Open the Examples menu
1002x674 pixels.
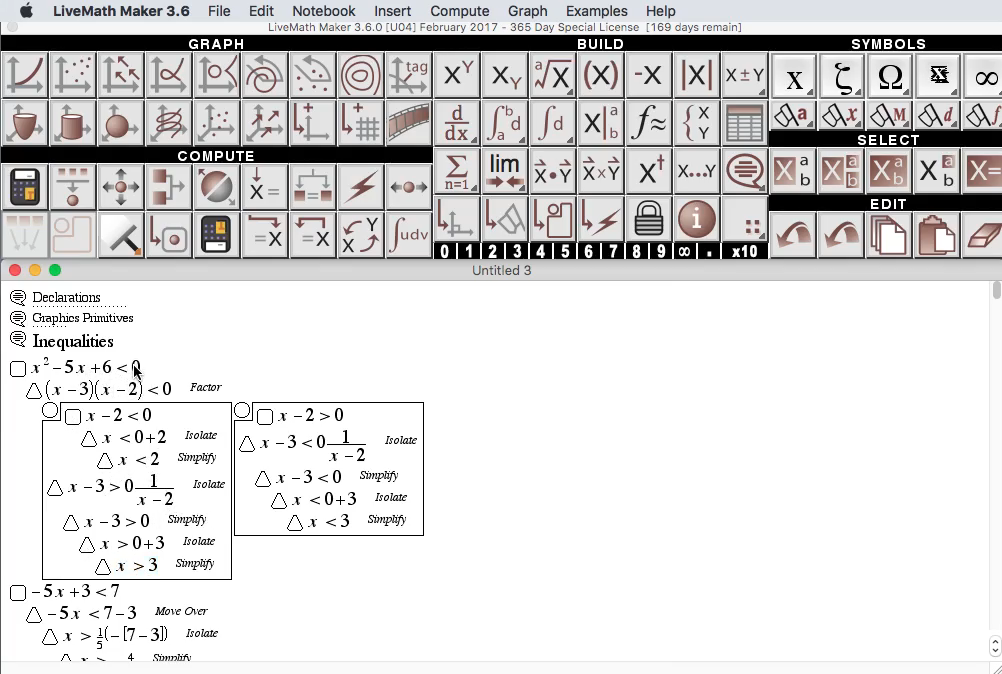pyautogui.click(x=596, y=11)
